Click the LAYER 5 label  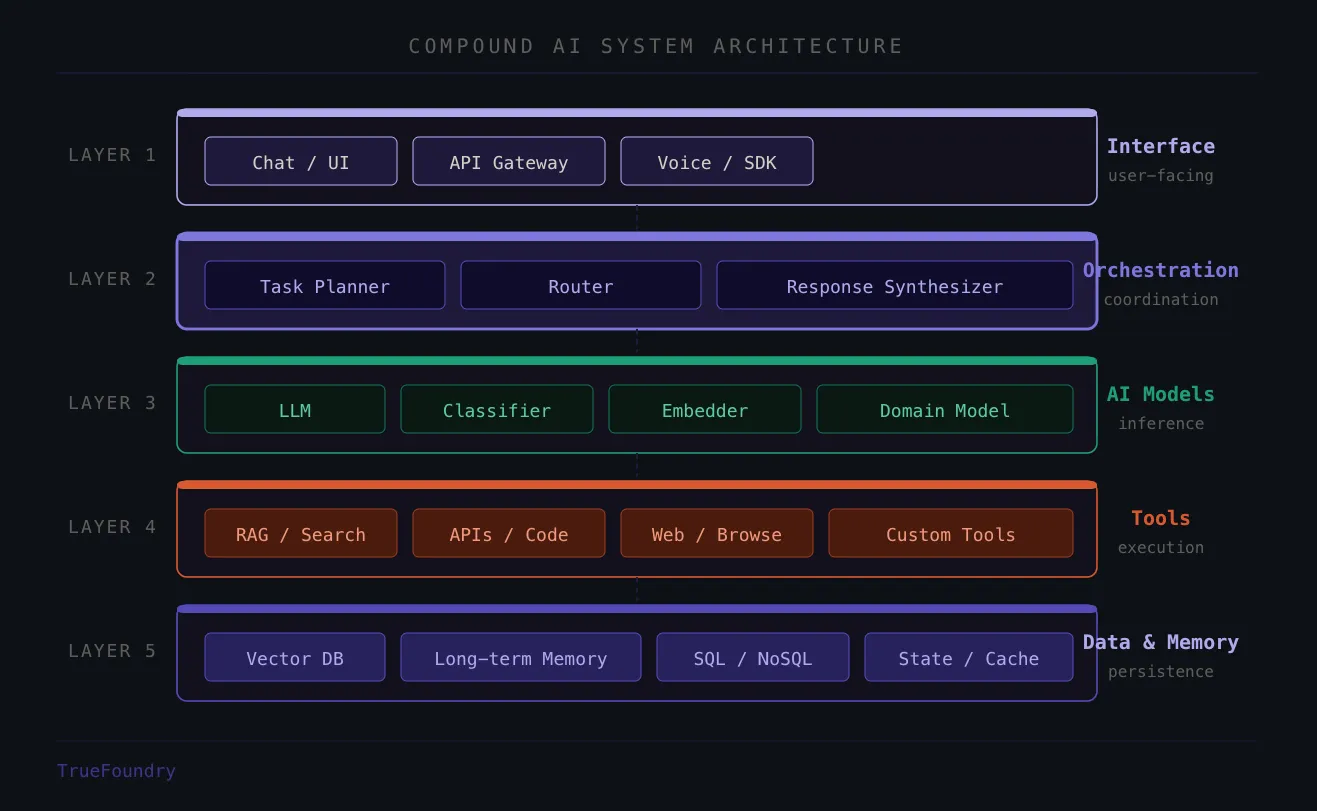[112, 650]
